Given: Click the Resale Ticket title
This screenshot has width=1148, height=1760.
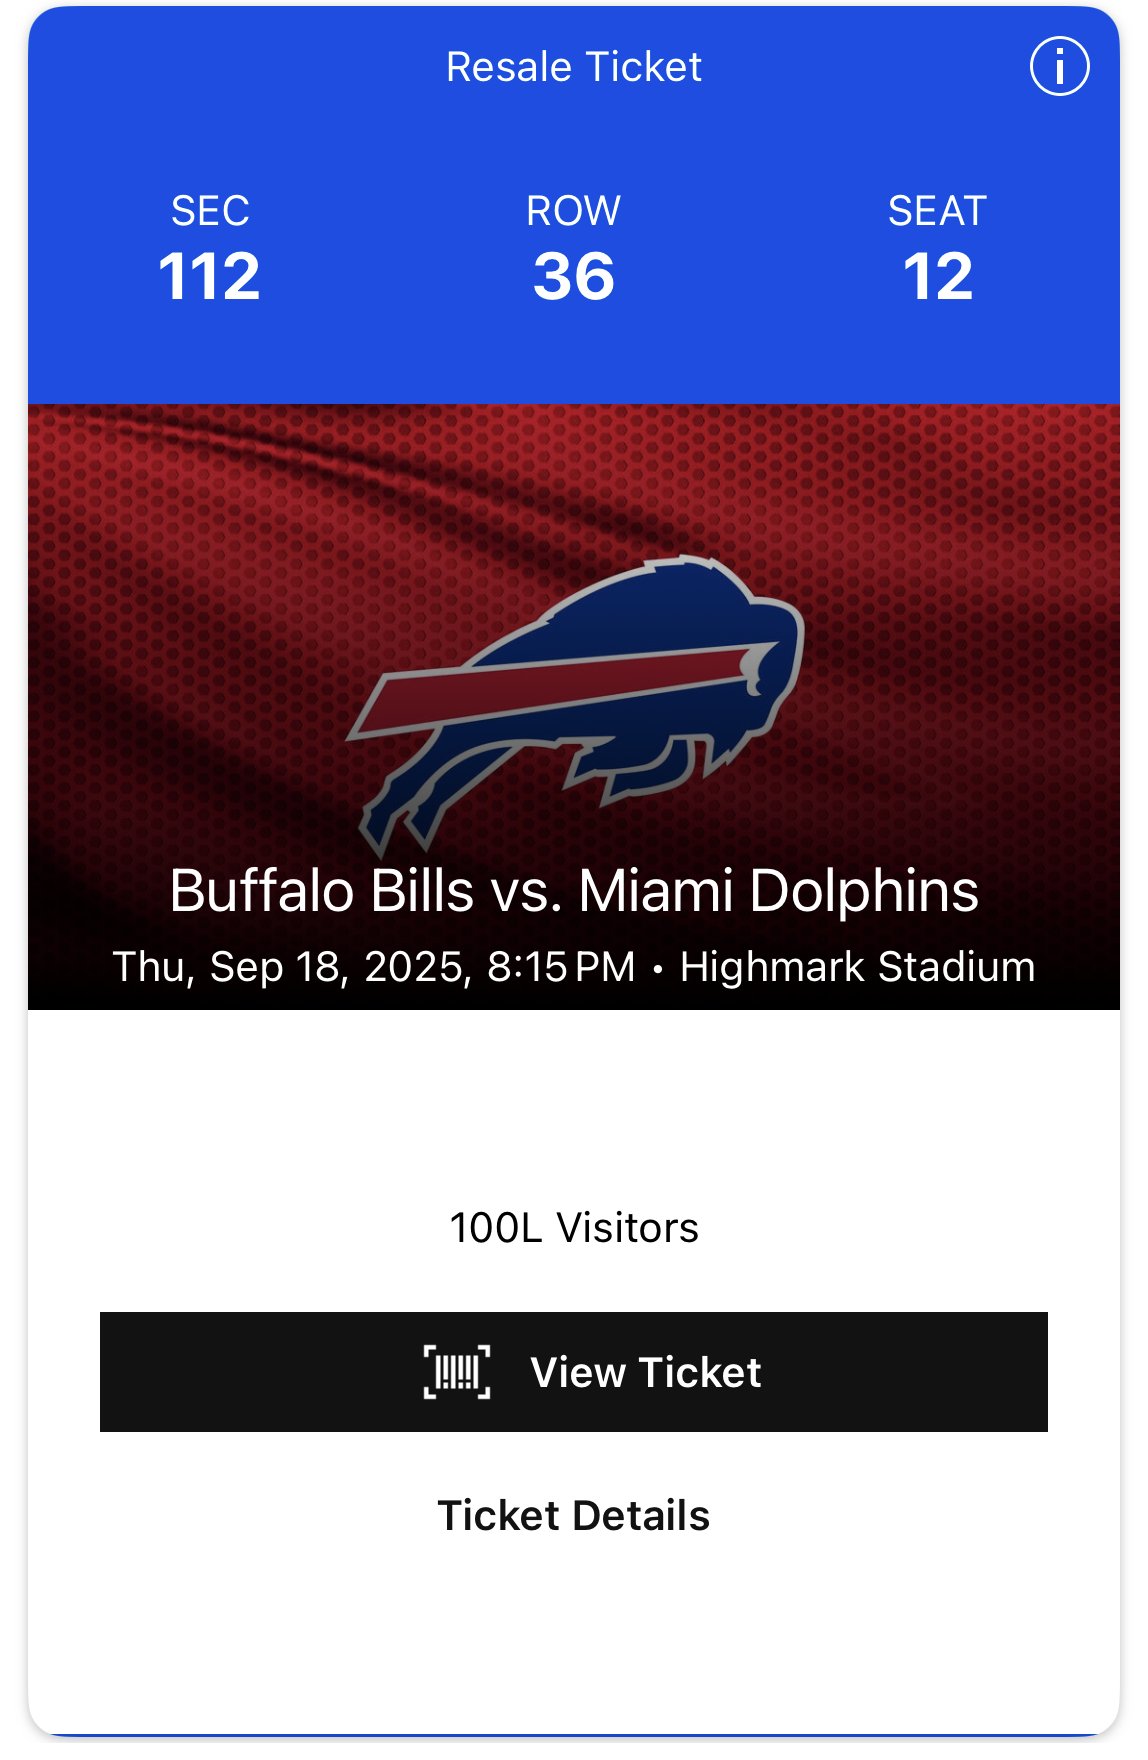Looking at the screenshot, I should point(573,67).
